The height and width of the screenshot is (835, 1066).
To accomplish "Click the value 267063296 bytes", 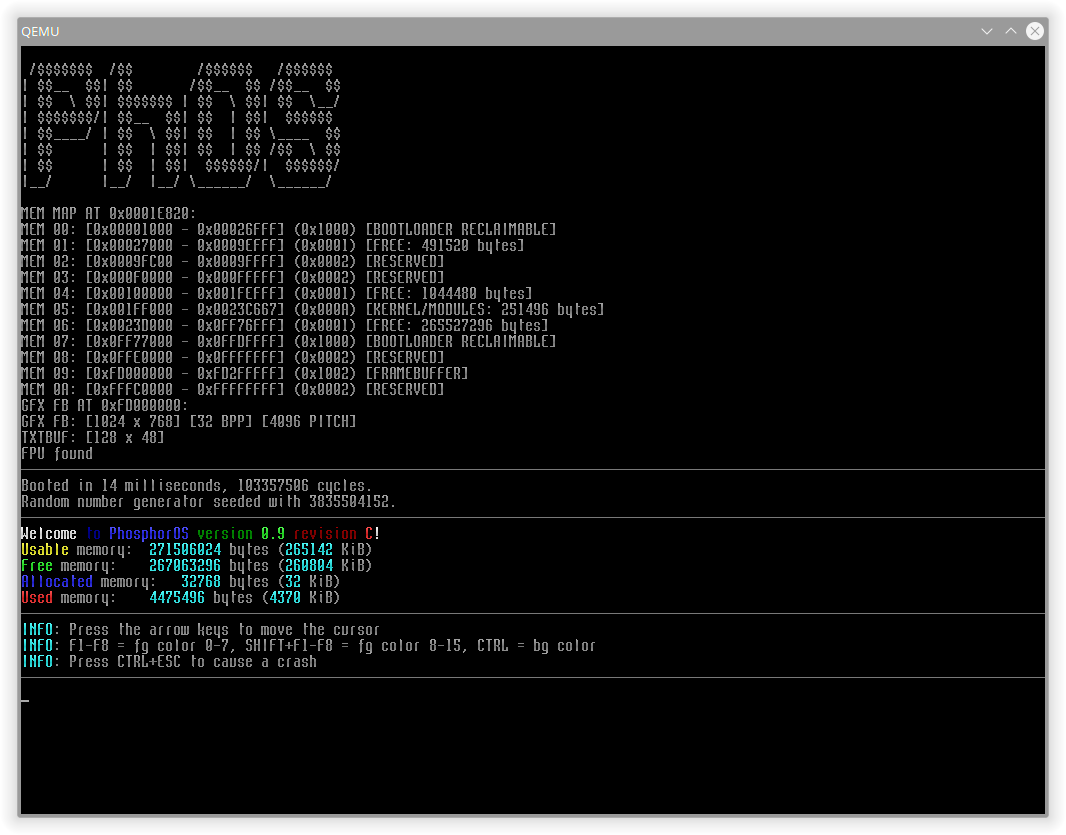I will 185,566.
